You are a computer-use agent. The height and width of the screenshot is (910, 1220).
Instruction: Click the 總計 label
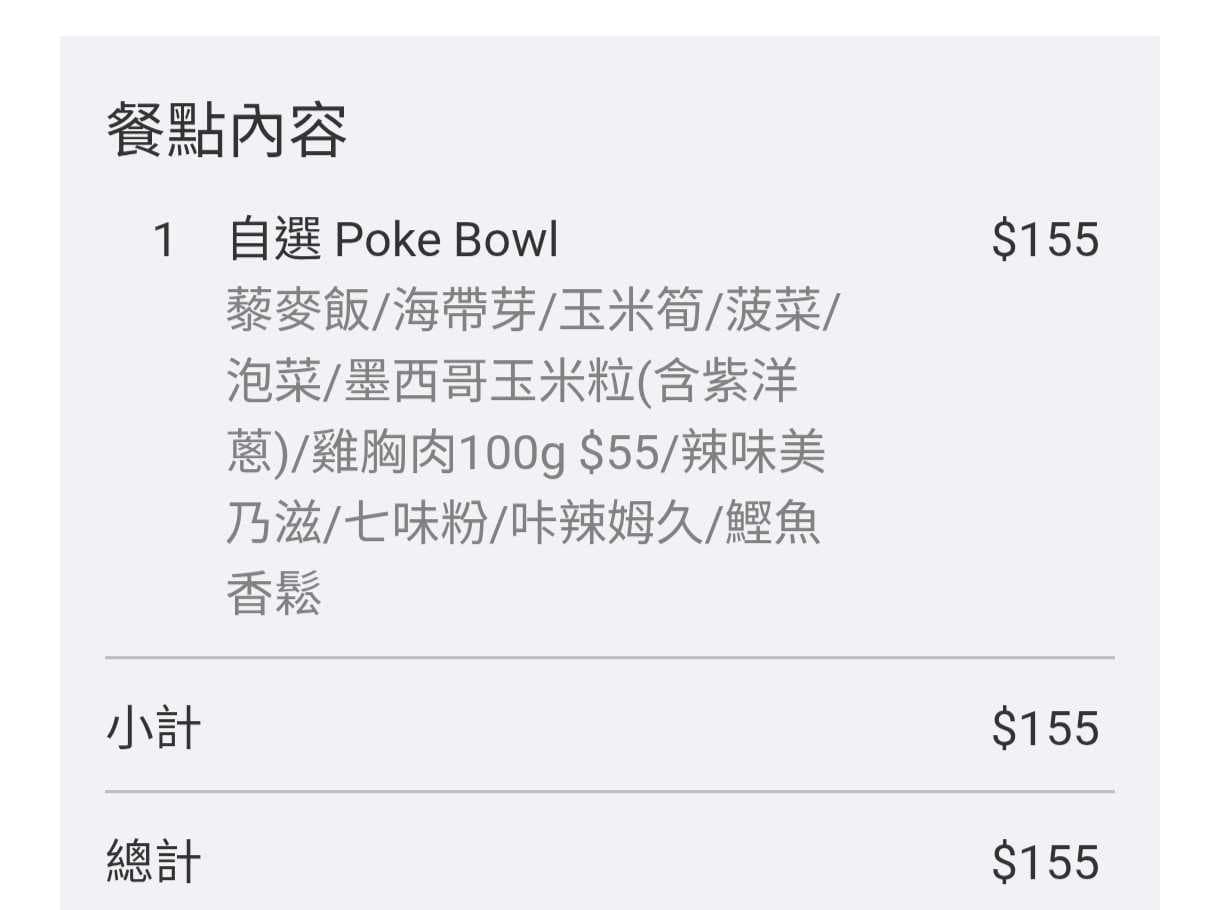[x=153, y=862]
